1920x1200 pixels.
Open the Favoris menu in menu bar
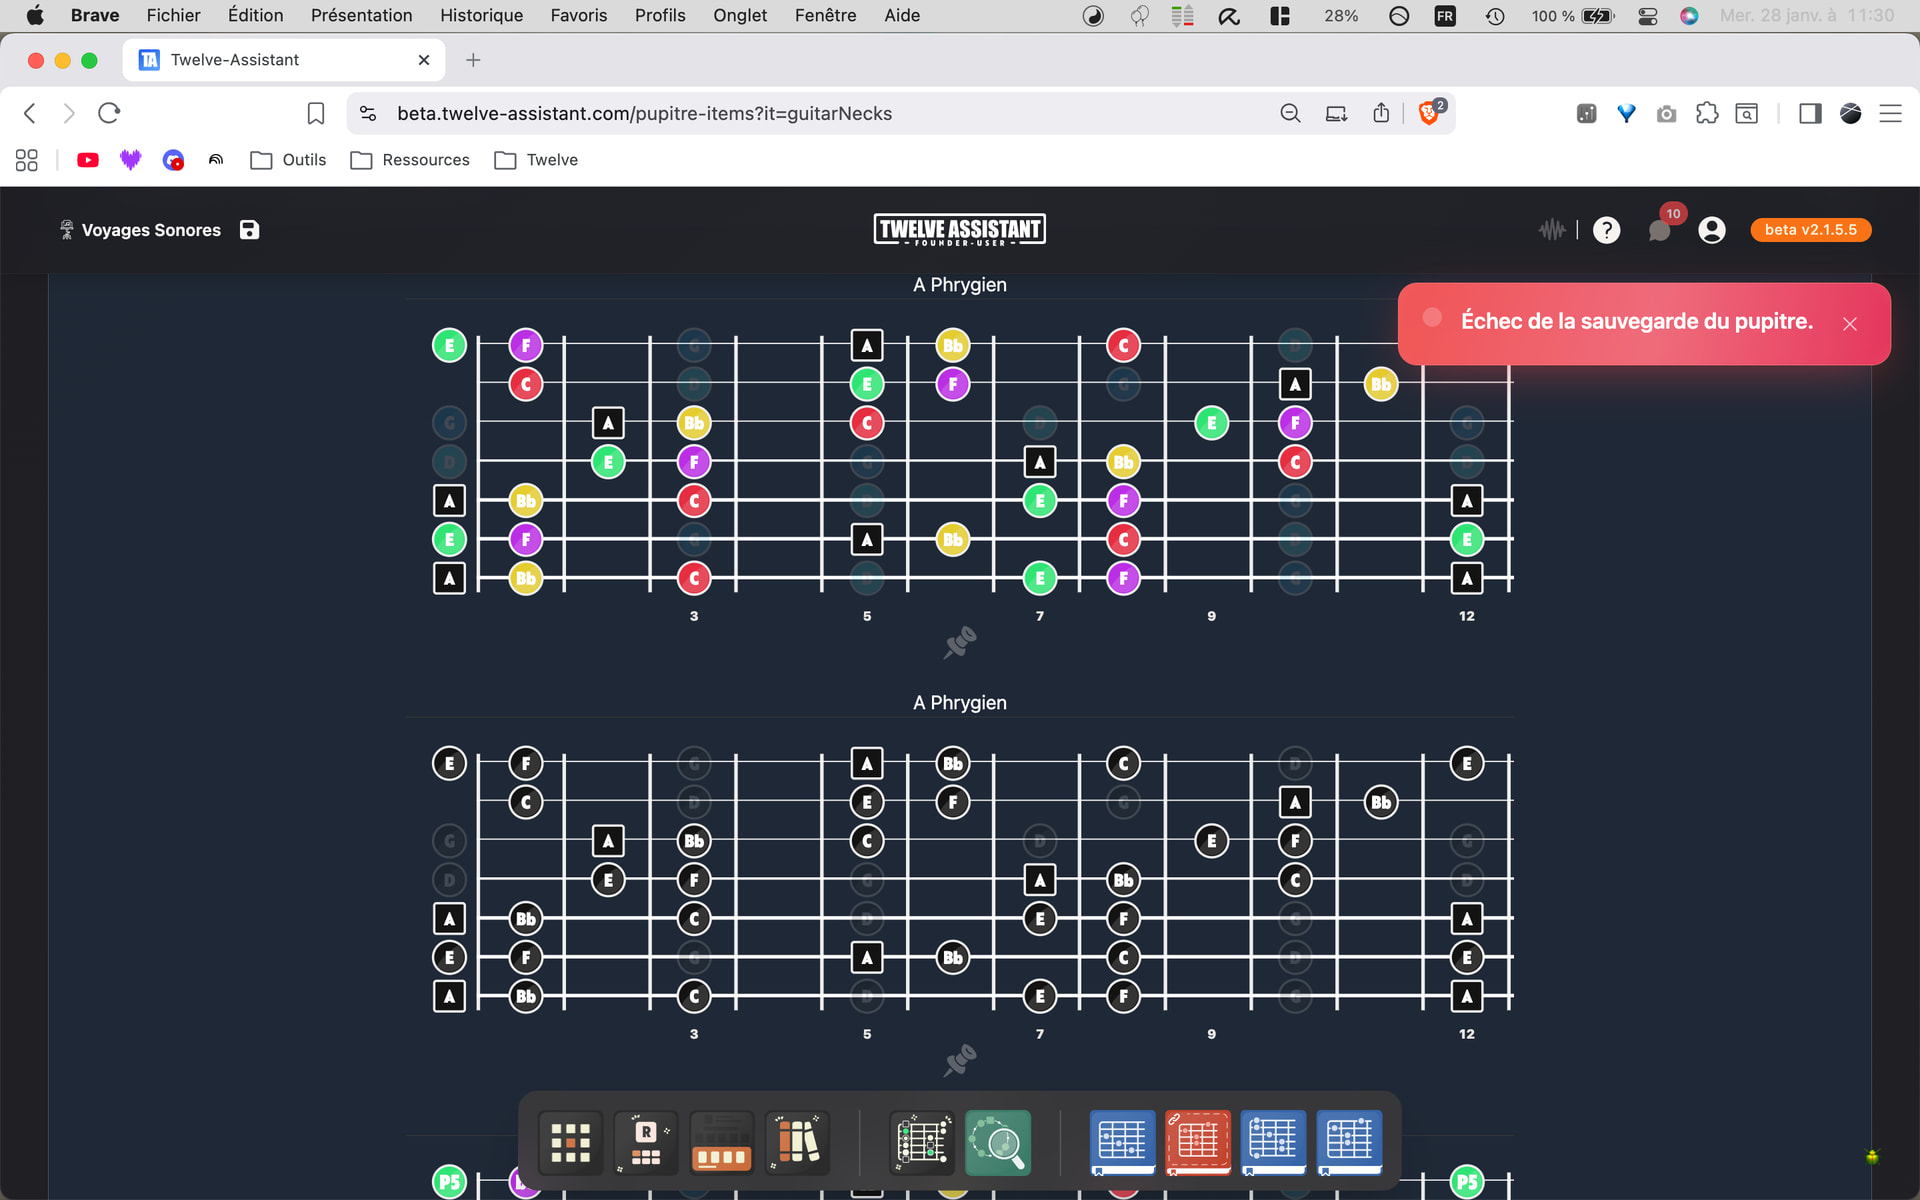pos(578,15)
